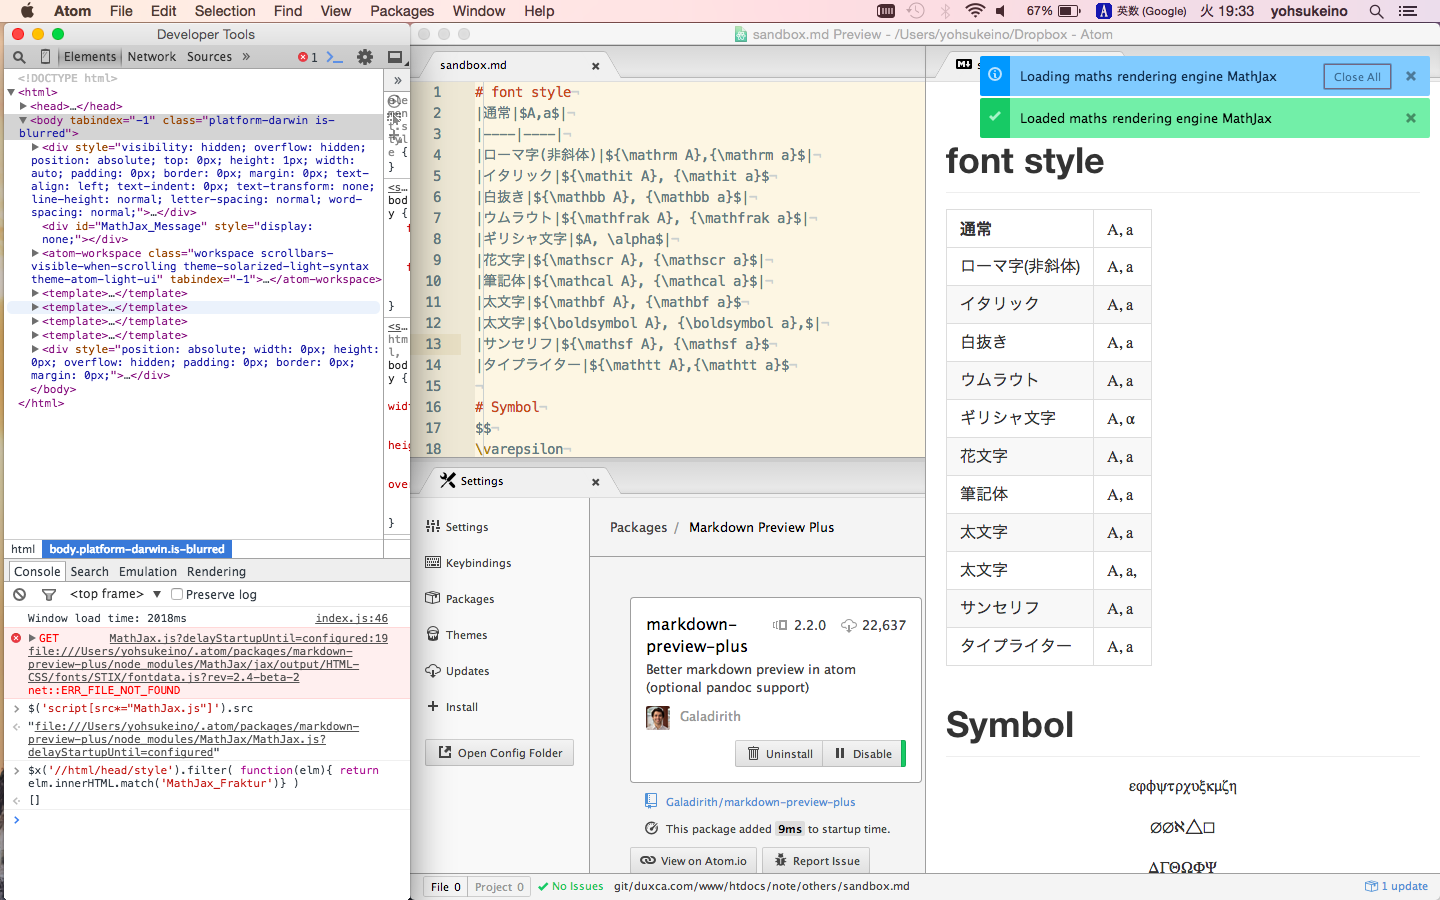This screenshot has width=1440, height=900.
Task: Close the sandbox.md editor tab
Action: (596, 66)
